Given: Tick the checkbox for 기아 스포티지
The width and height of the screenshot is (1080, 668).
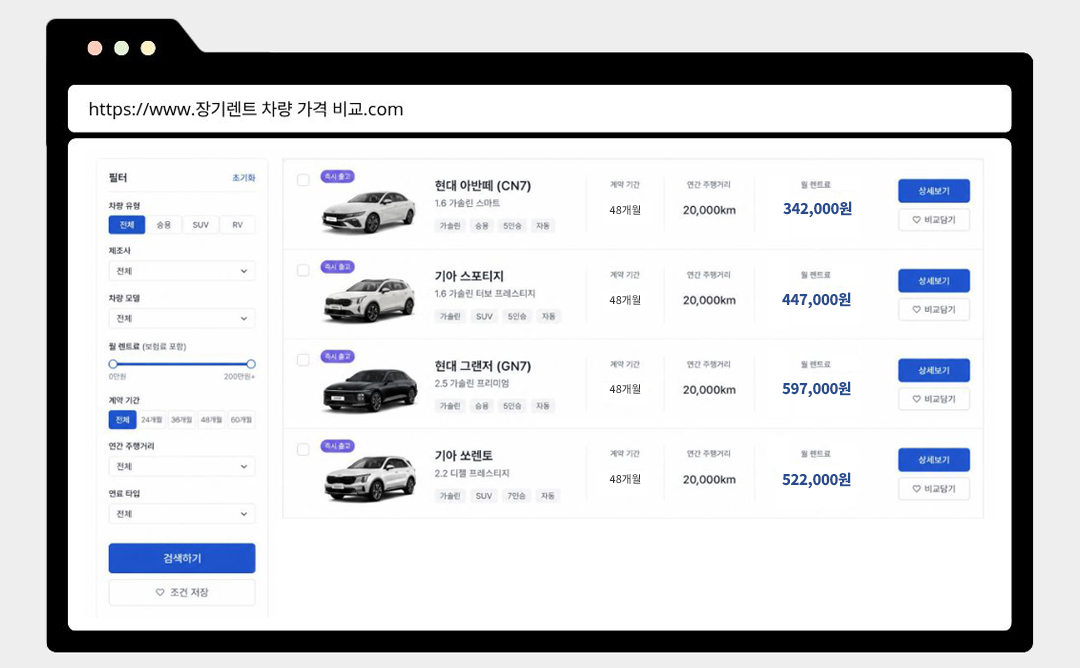Looking at the screenshot, I should click(x=303, y=270).
